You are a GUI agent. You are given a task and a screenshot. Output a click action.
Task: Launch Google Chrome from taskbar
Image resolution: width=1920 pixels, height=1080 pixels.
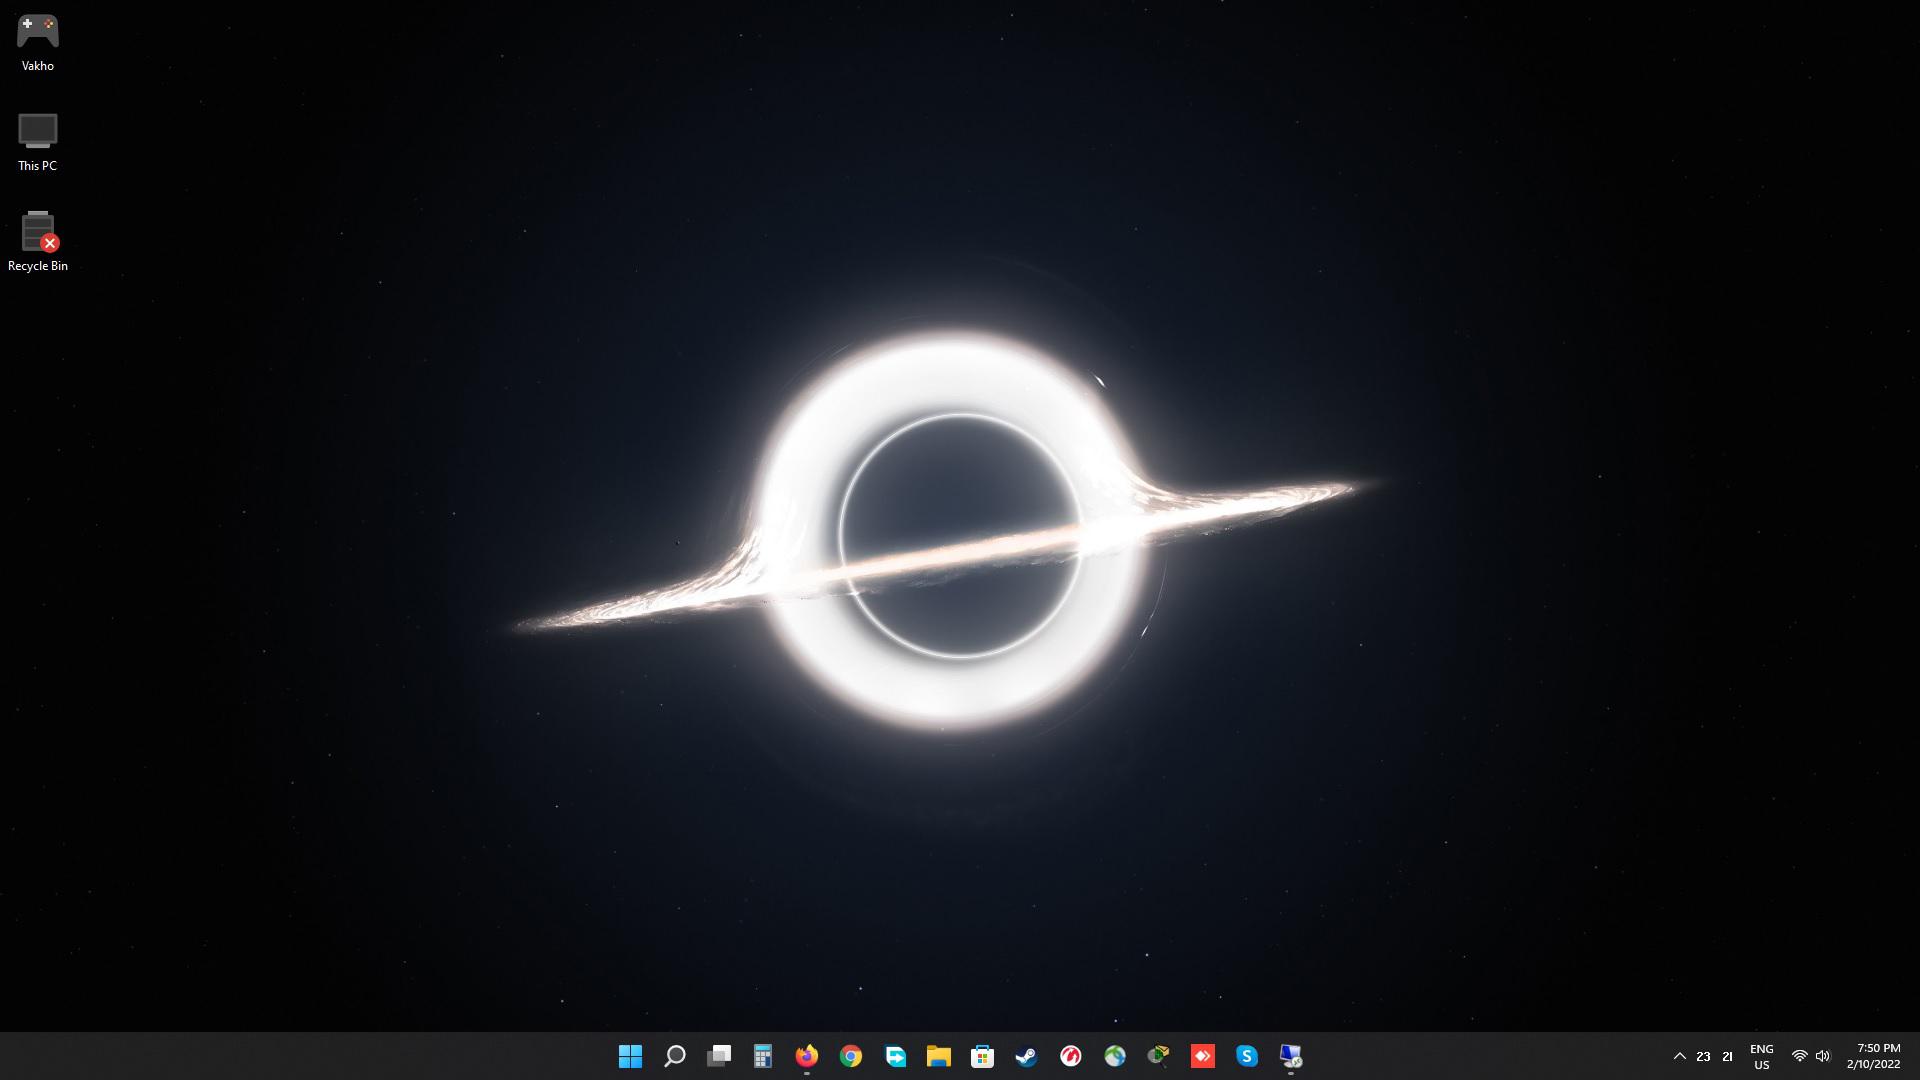point(851,1056)
